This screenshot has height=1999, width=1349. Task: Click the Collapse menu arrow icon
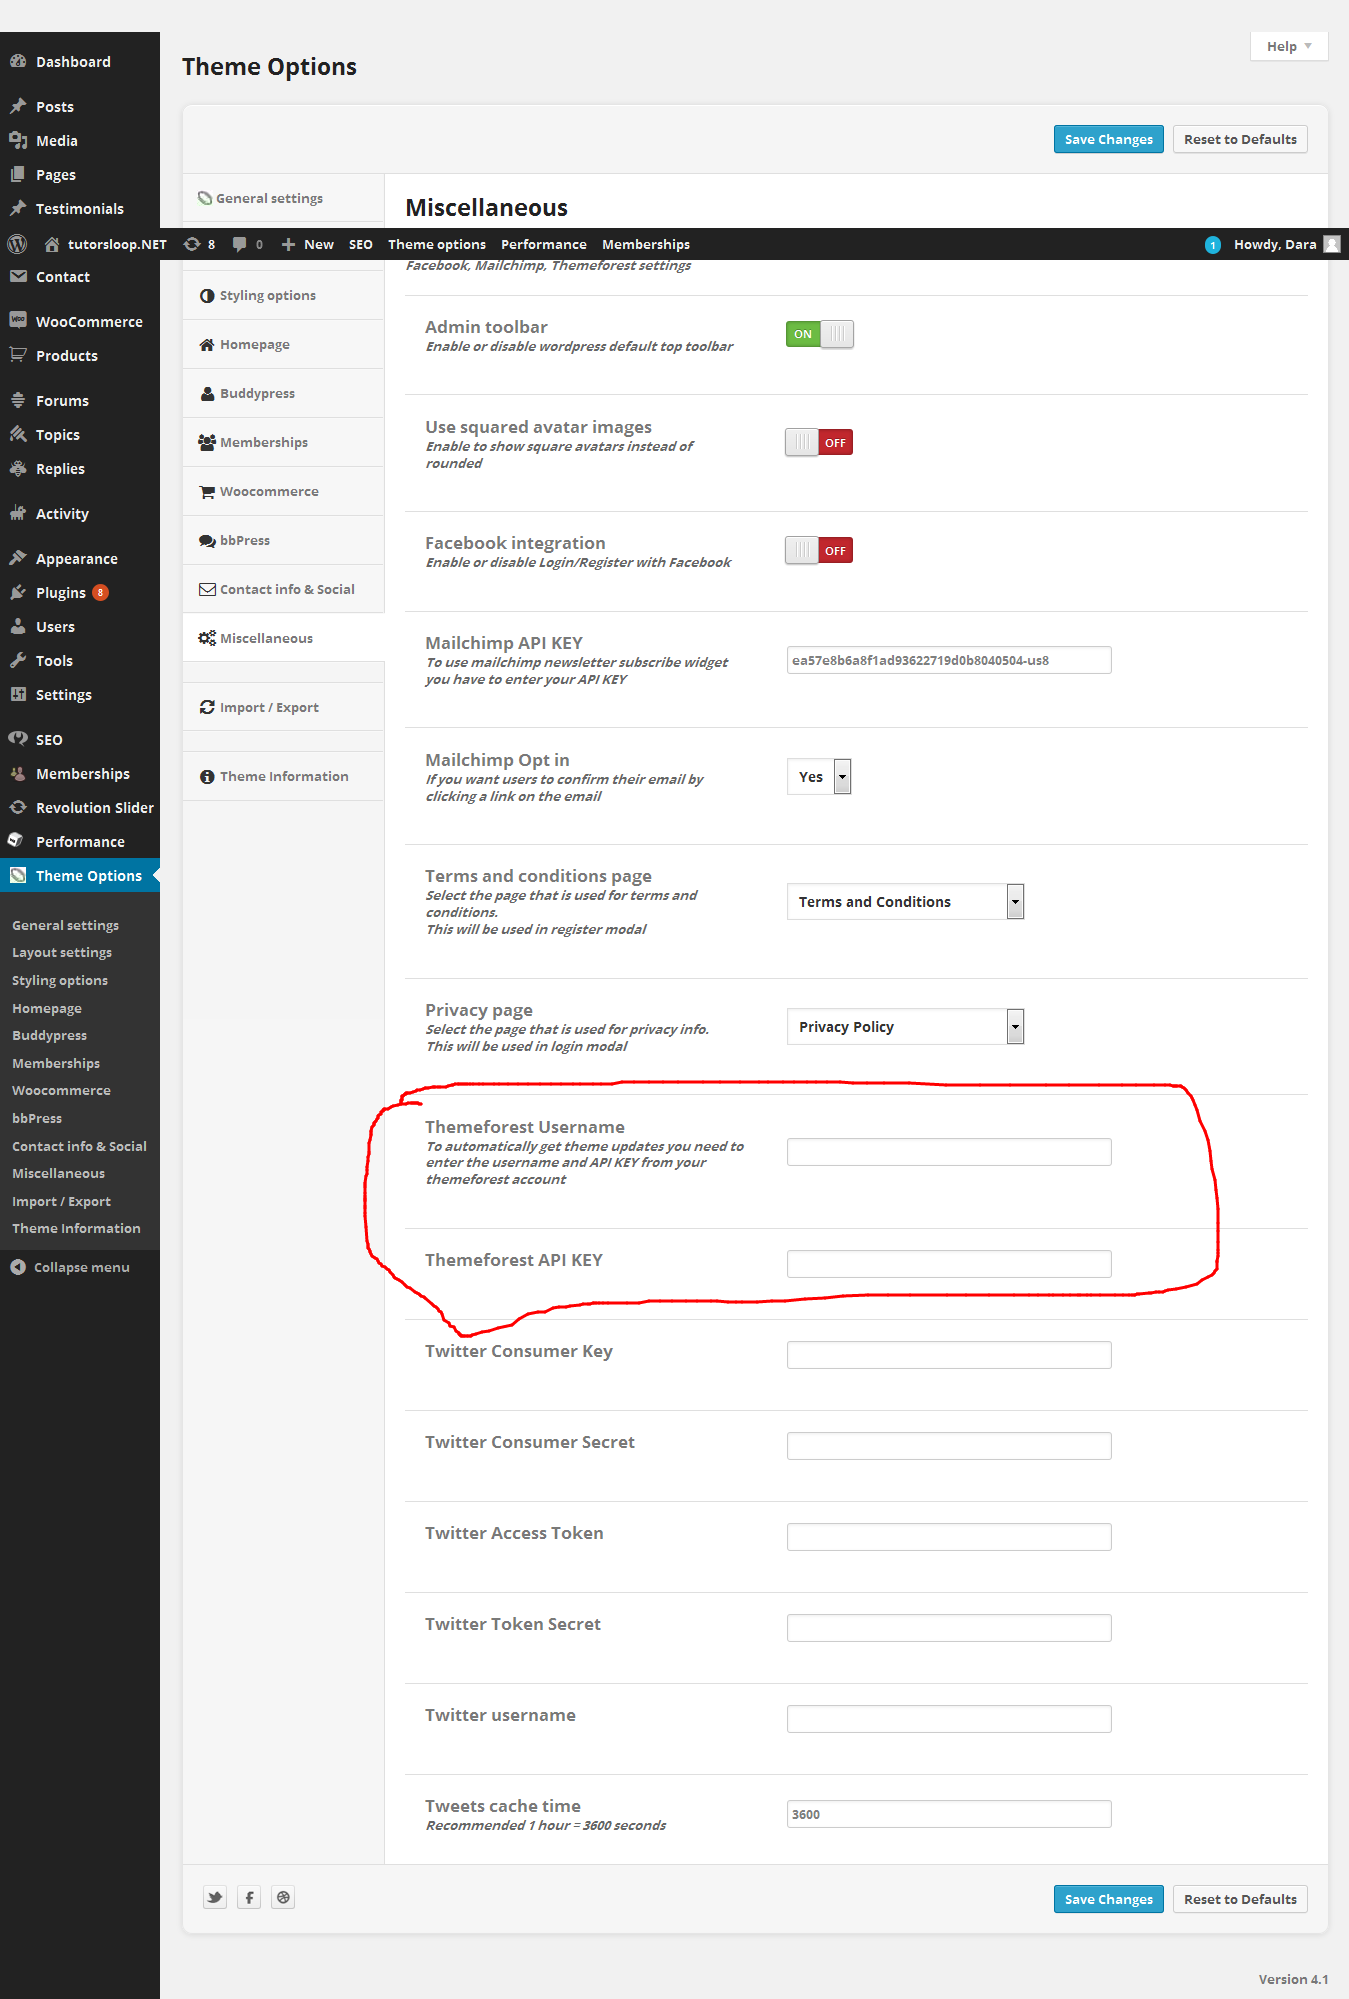coord(18,1267)
